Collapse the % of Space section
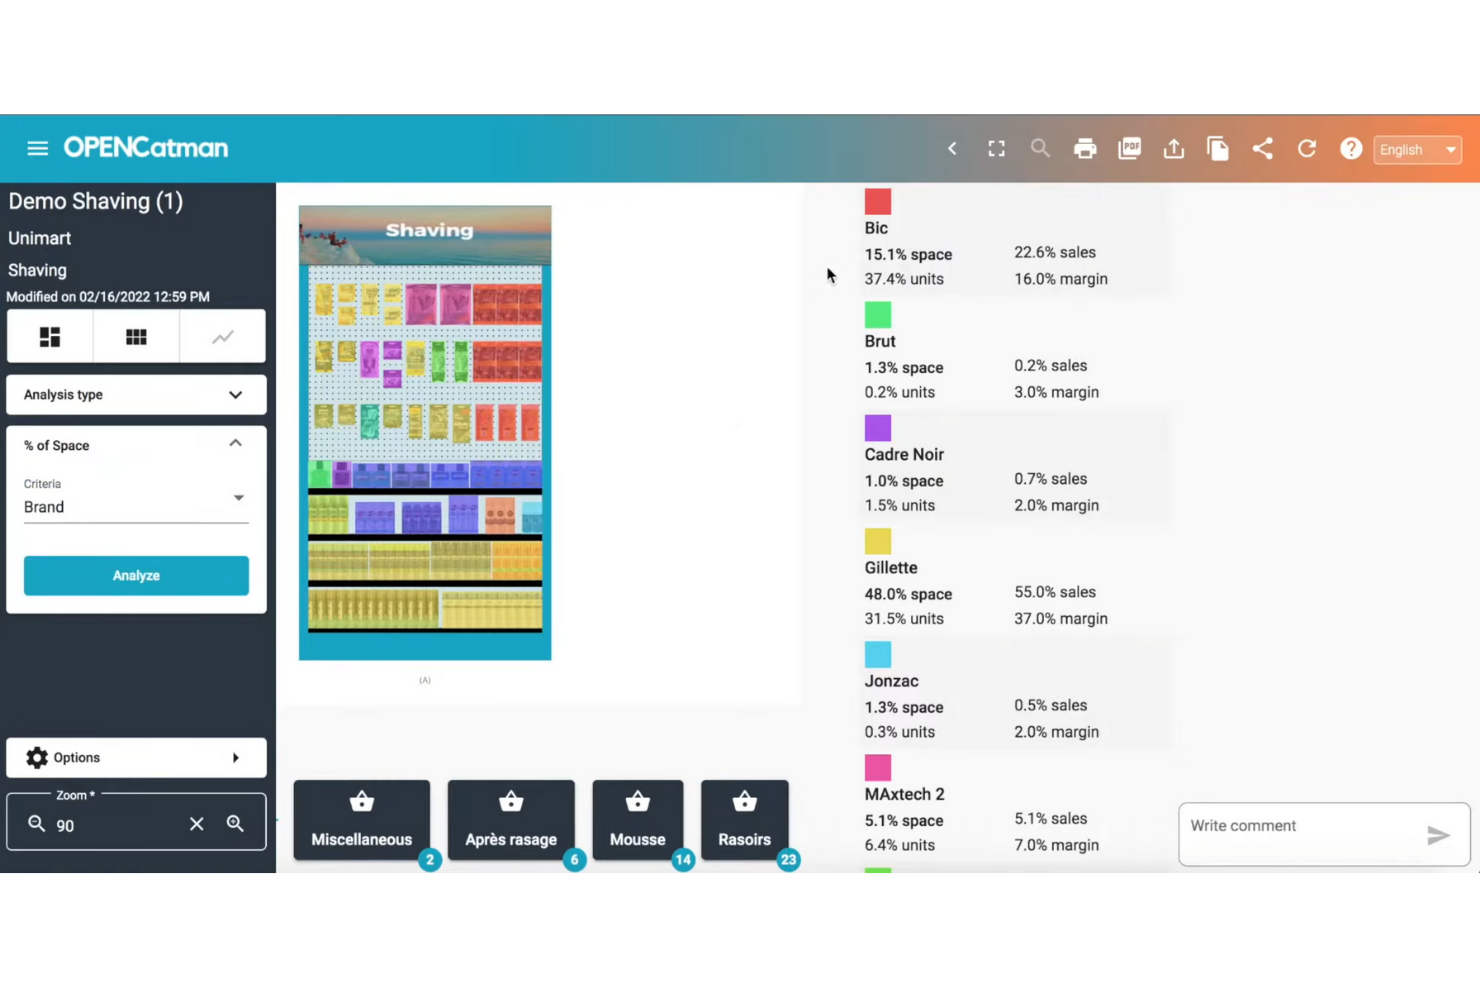Viewport: 1480px width, 987px height. pyautogui.click(x=235, y=443)
